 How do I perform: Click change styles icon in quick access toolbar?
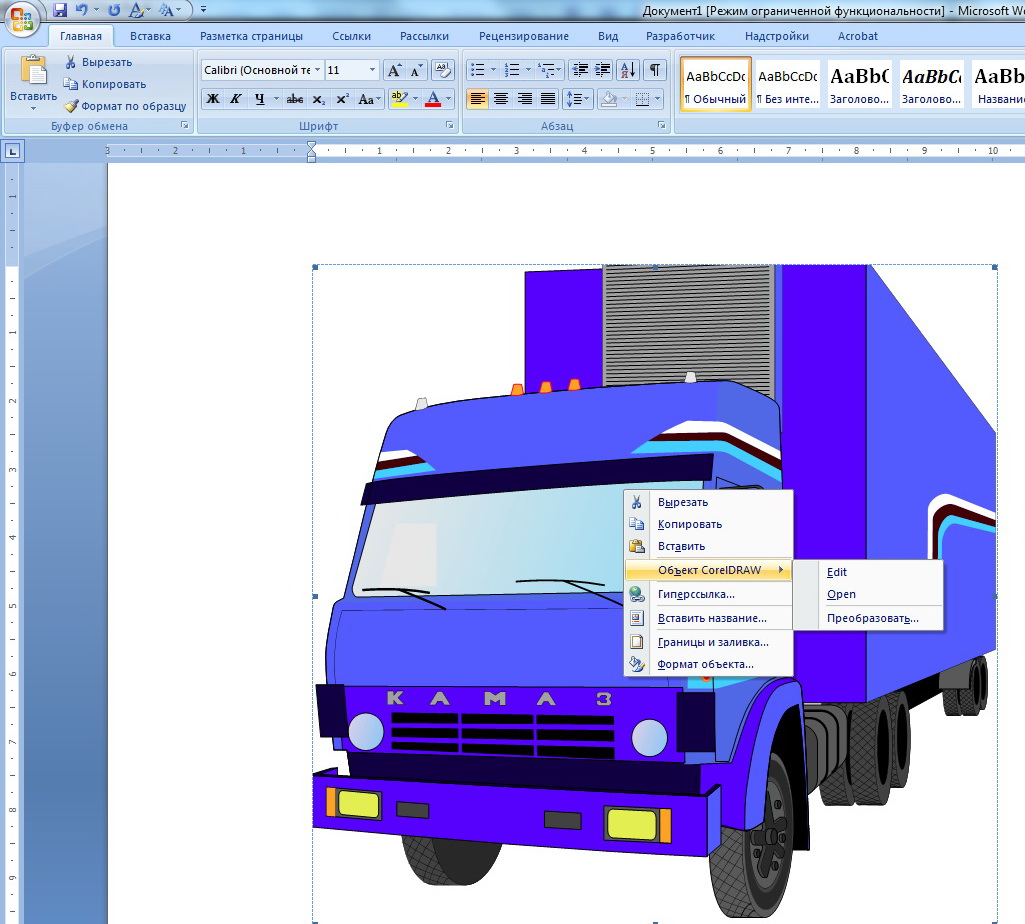[x=166, y=10]
